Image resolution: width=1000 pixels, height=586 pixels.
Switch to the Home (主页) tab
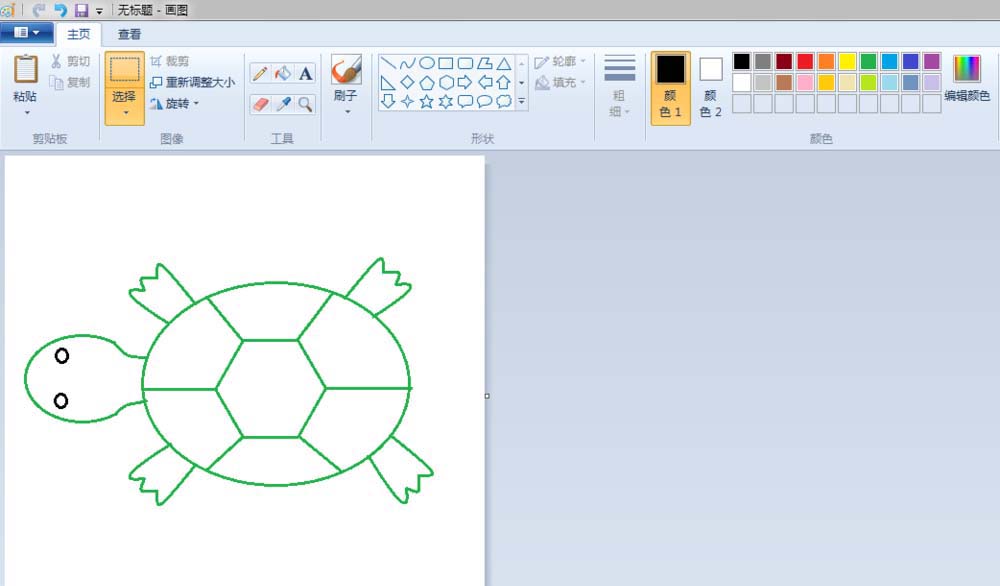pos(79,34)
